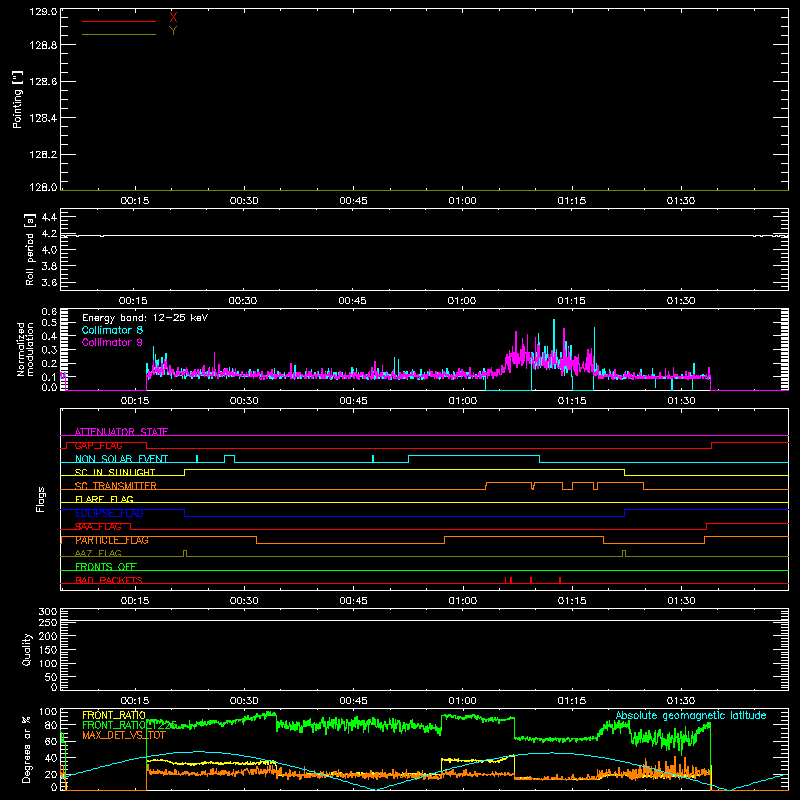800x800 pixels.
Task: Click the ATTENUATOR_STATE flag label
Action: [121, 432]
